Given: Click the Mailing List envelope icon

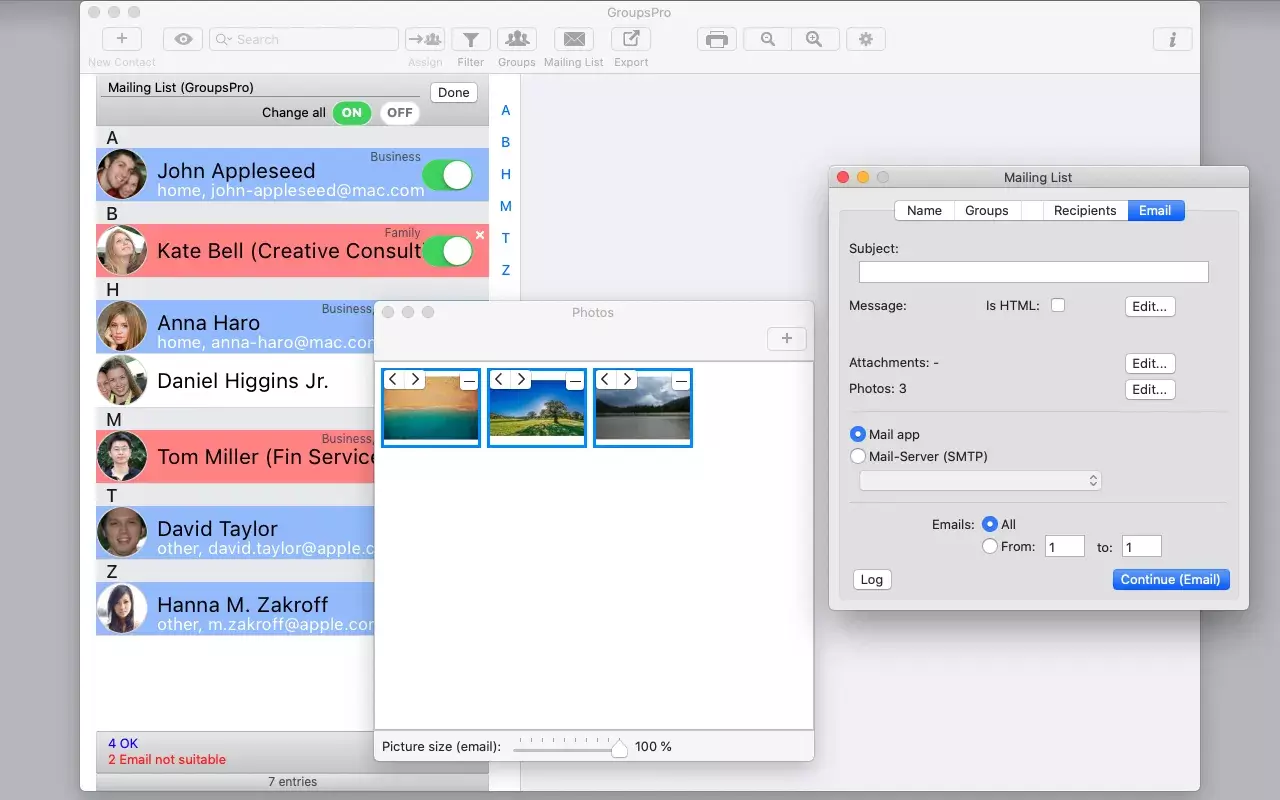Looking at the screenshot, I should point(574,40).
